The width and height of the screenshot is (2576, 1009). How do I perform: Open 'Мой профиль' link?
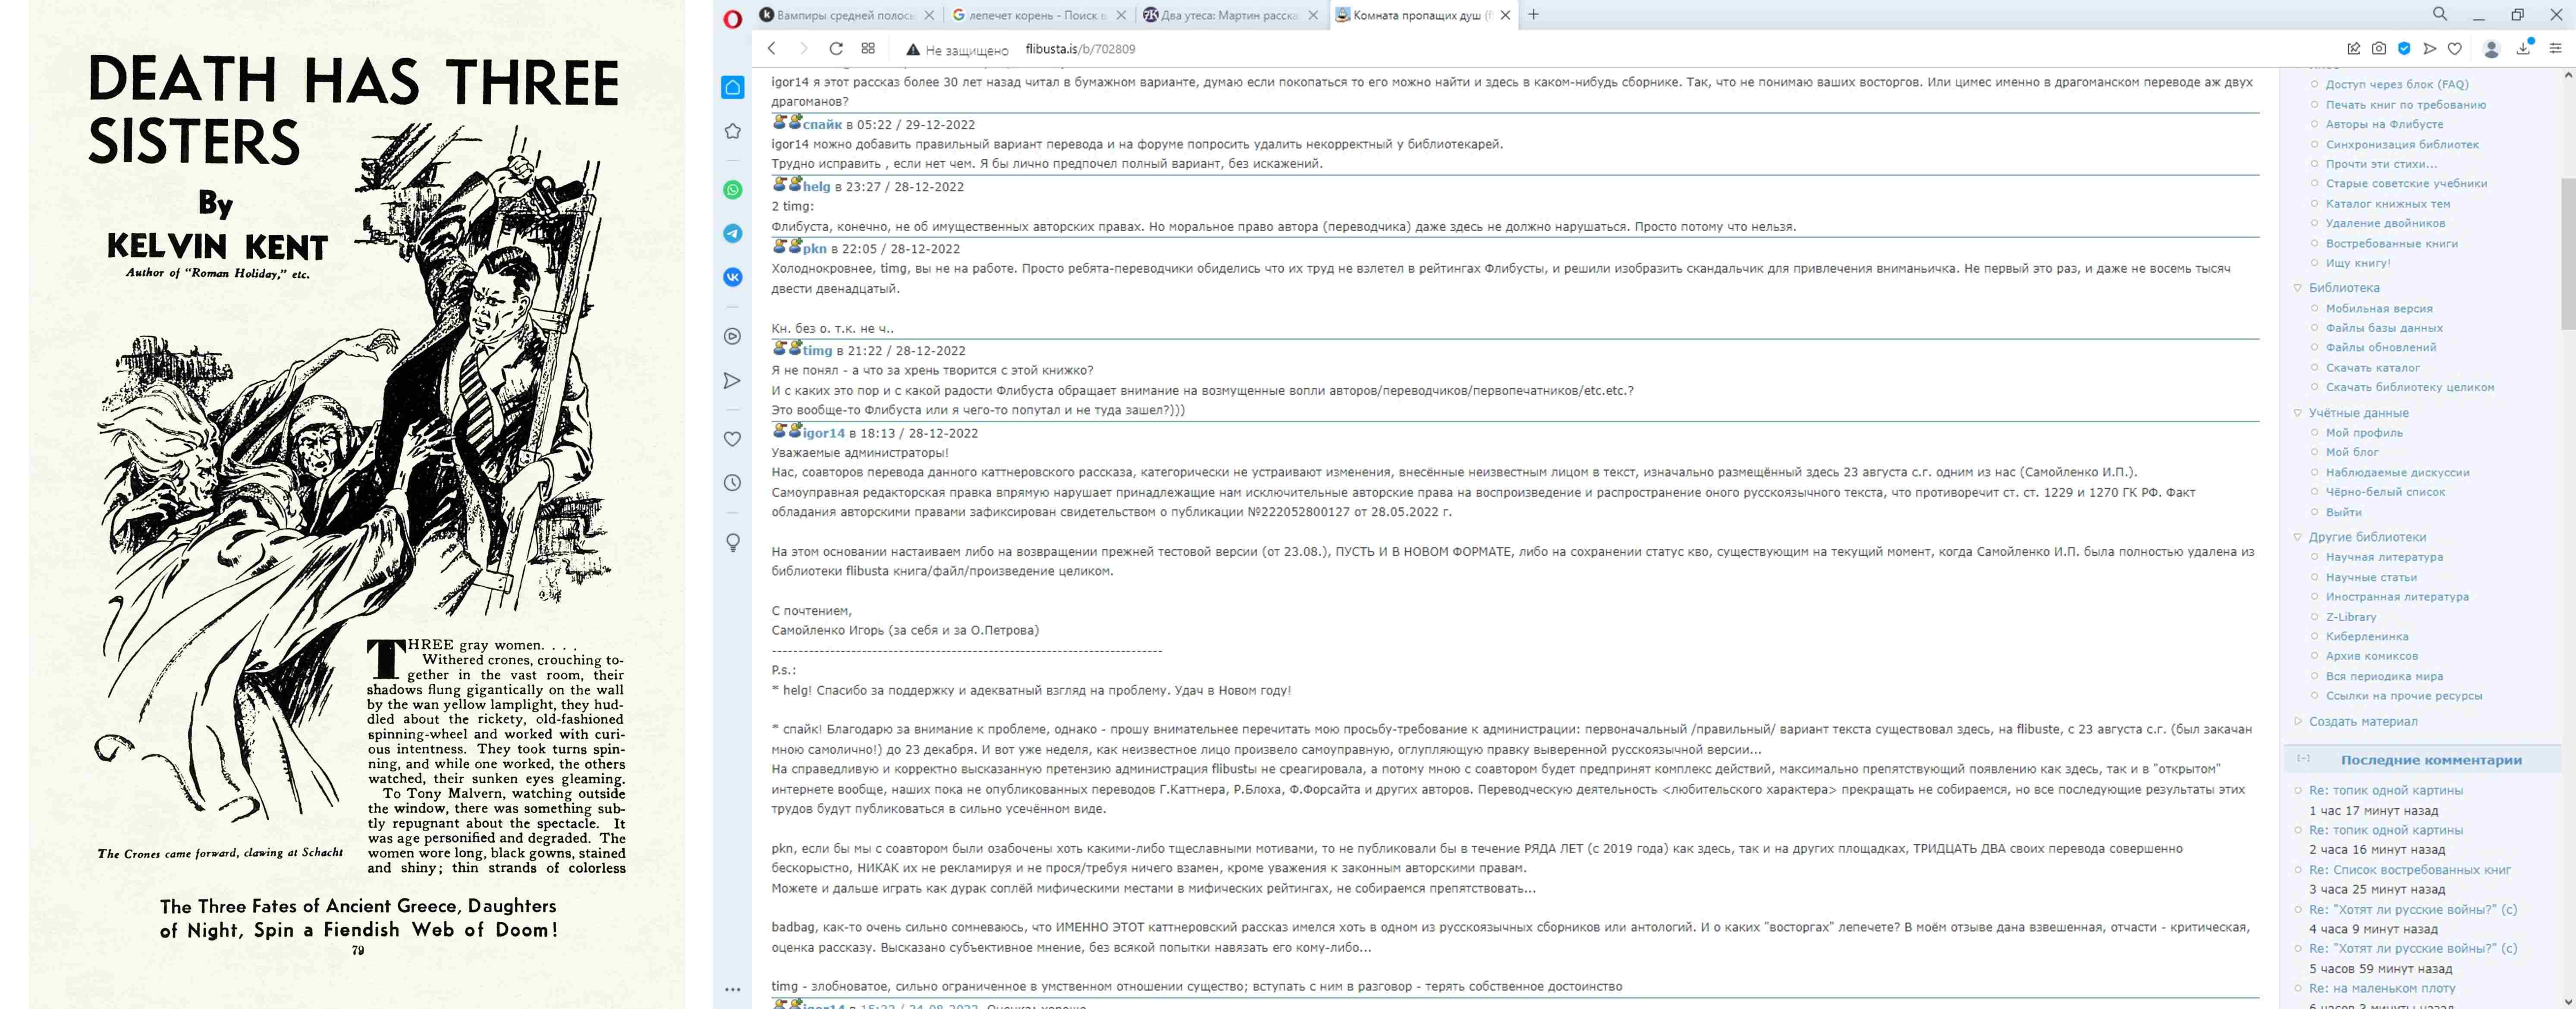click(2364, 433)
